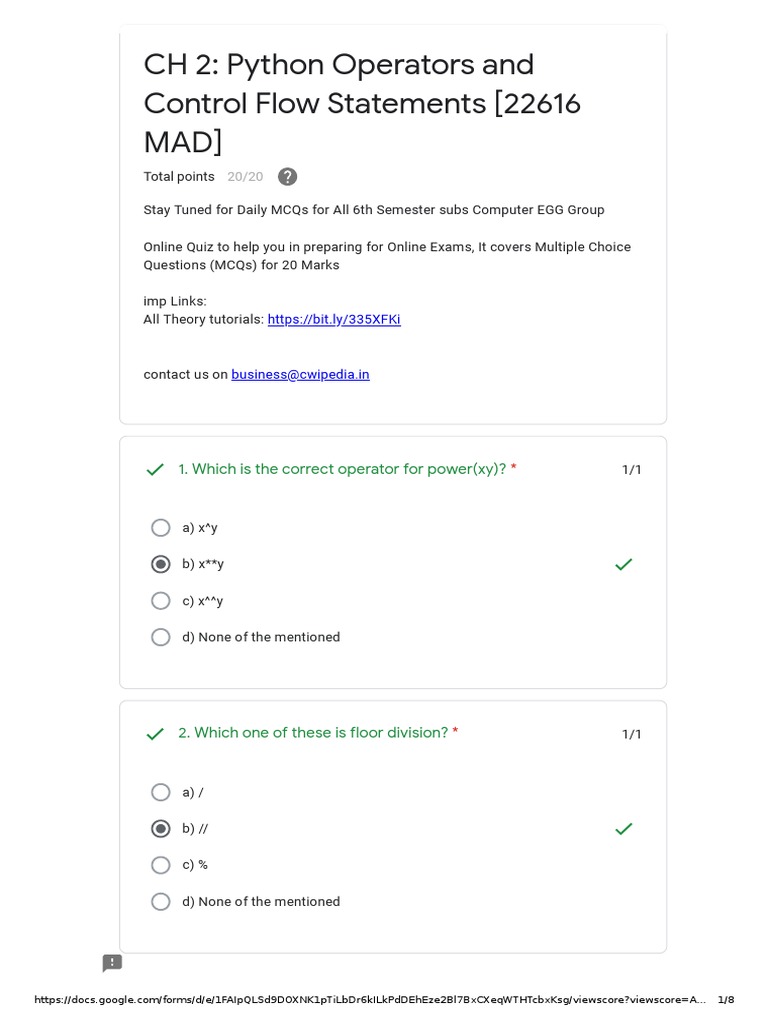Click the correct-answer tick next to // option
The image size is (768, 1024).
tap(623, 829)
